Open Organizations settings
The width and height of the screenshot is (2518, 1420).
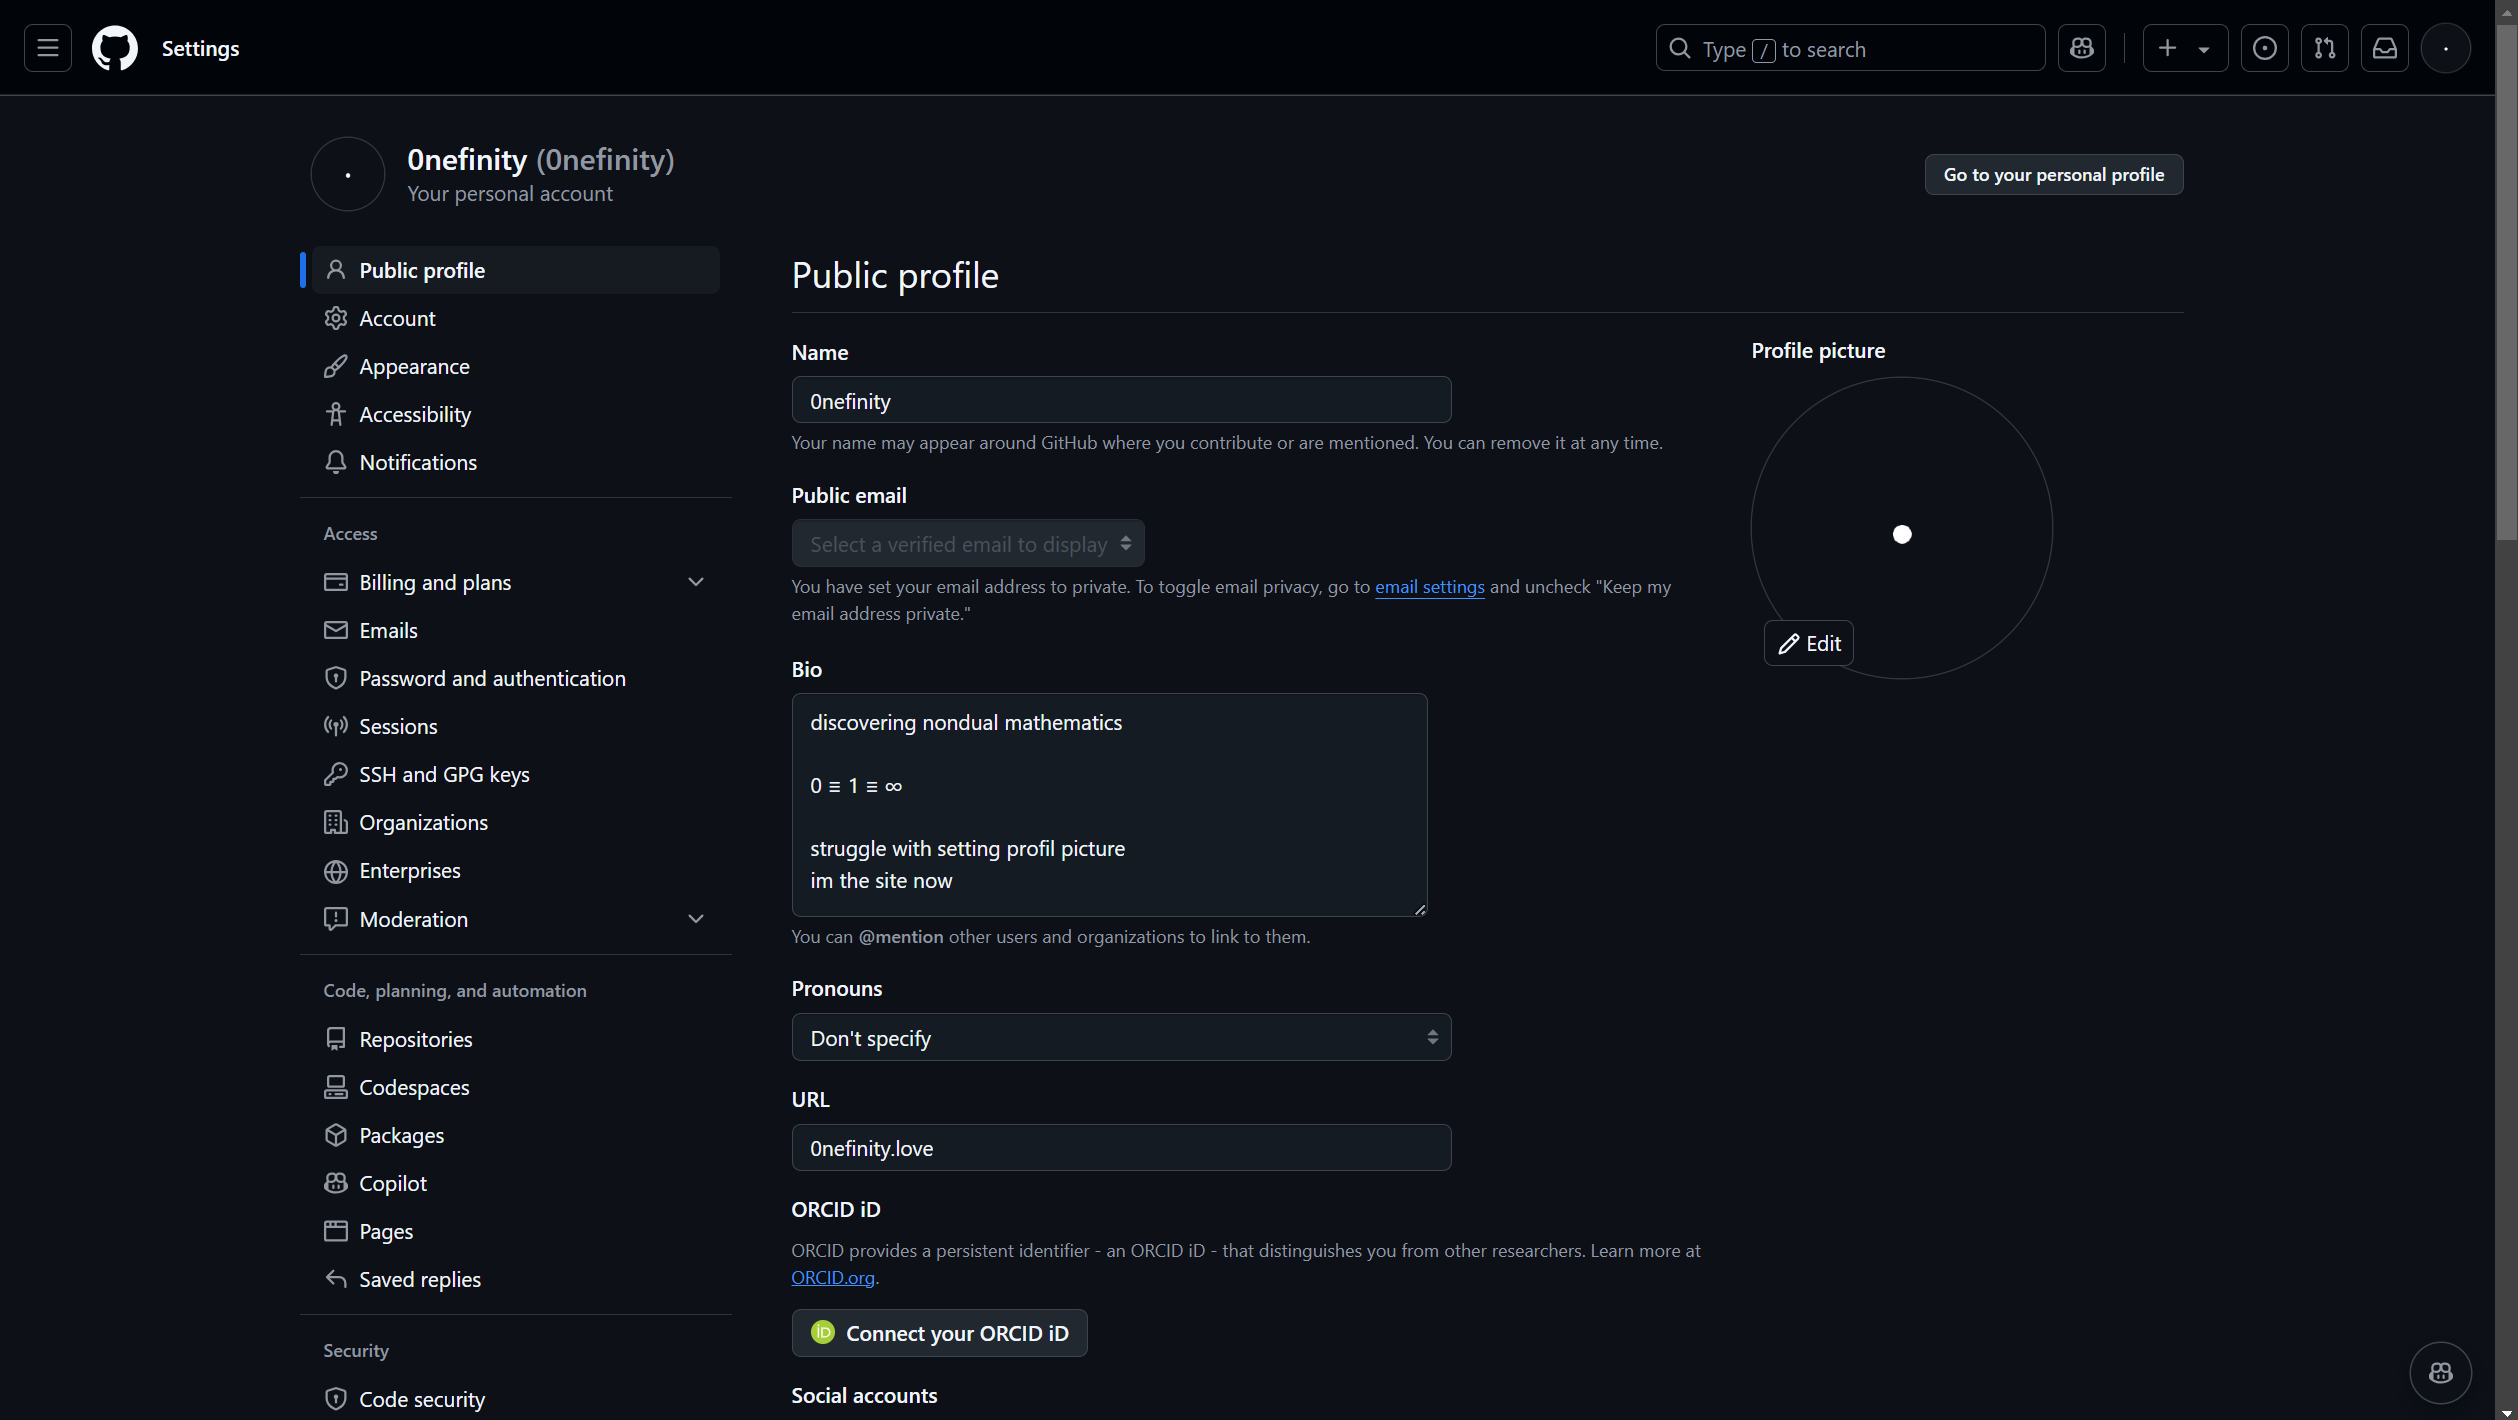tap(516, 822)
